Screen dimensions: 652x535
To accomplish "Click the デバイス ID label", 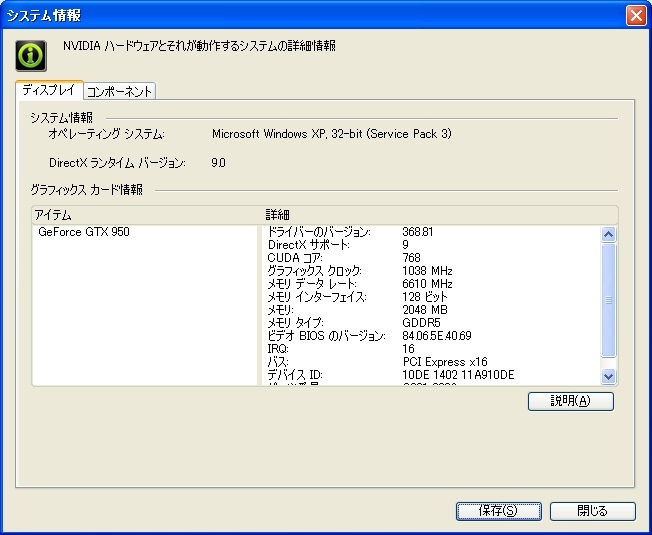I will pos(295,375).
